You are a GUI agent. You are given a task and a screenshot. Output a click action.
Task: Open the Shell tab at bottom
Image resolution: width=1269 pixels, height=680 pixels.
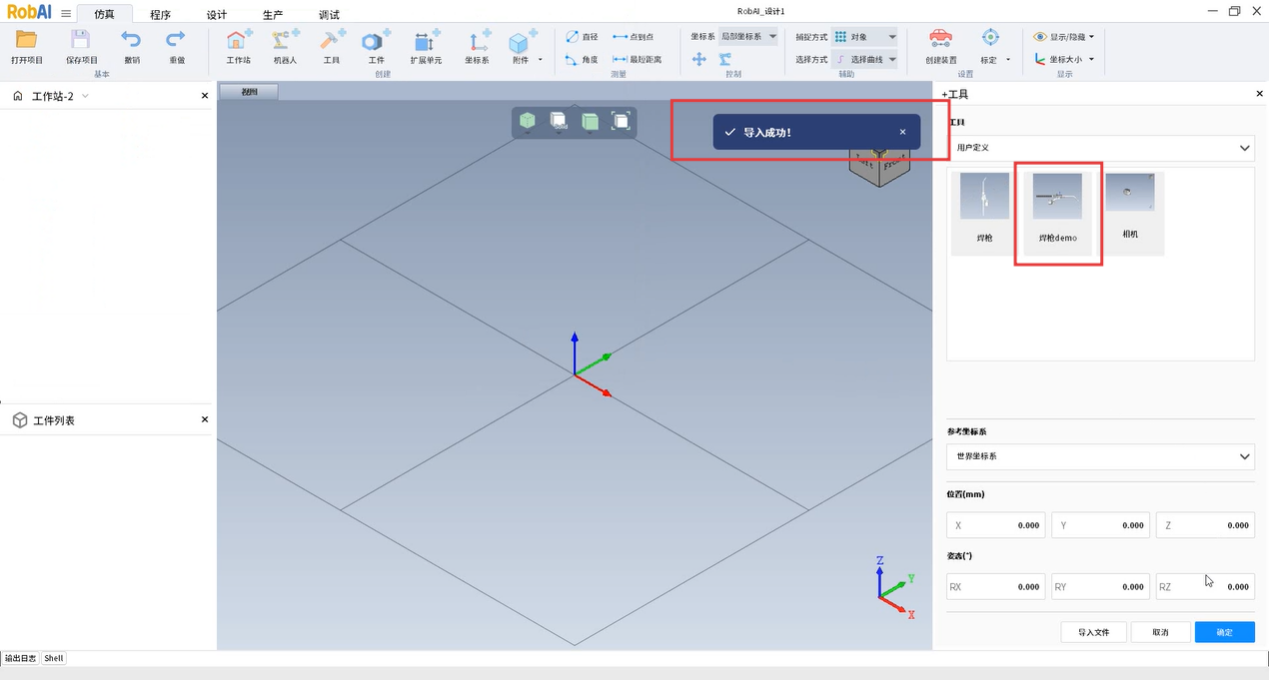54,658
